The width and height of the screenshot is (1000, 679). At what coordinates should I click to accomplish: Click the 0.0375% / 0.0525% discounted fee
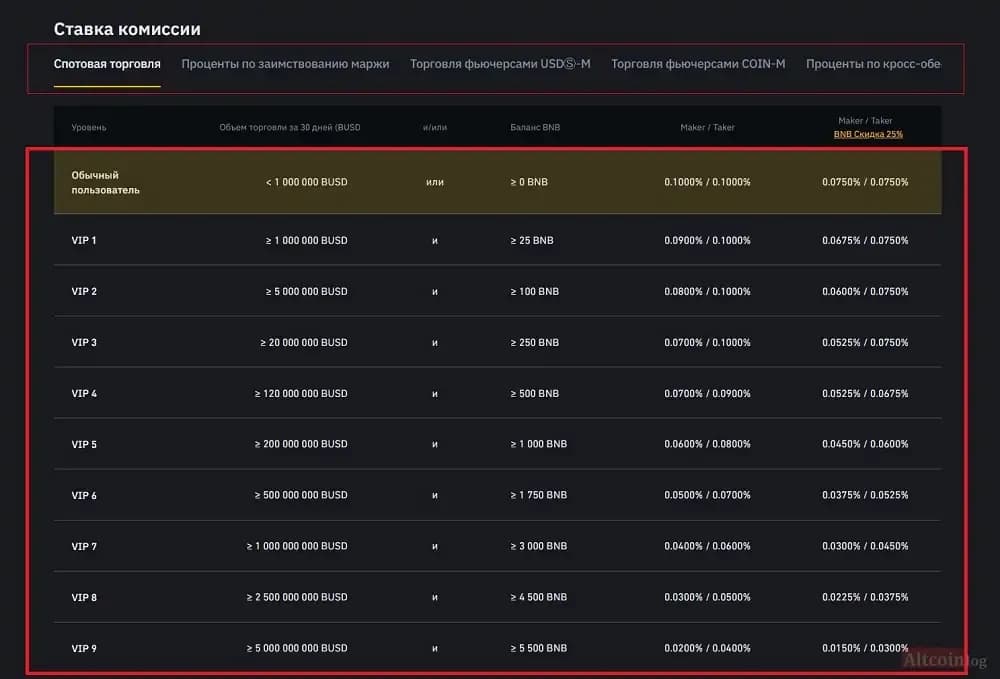tap(865, 495)
